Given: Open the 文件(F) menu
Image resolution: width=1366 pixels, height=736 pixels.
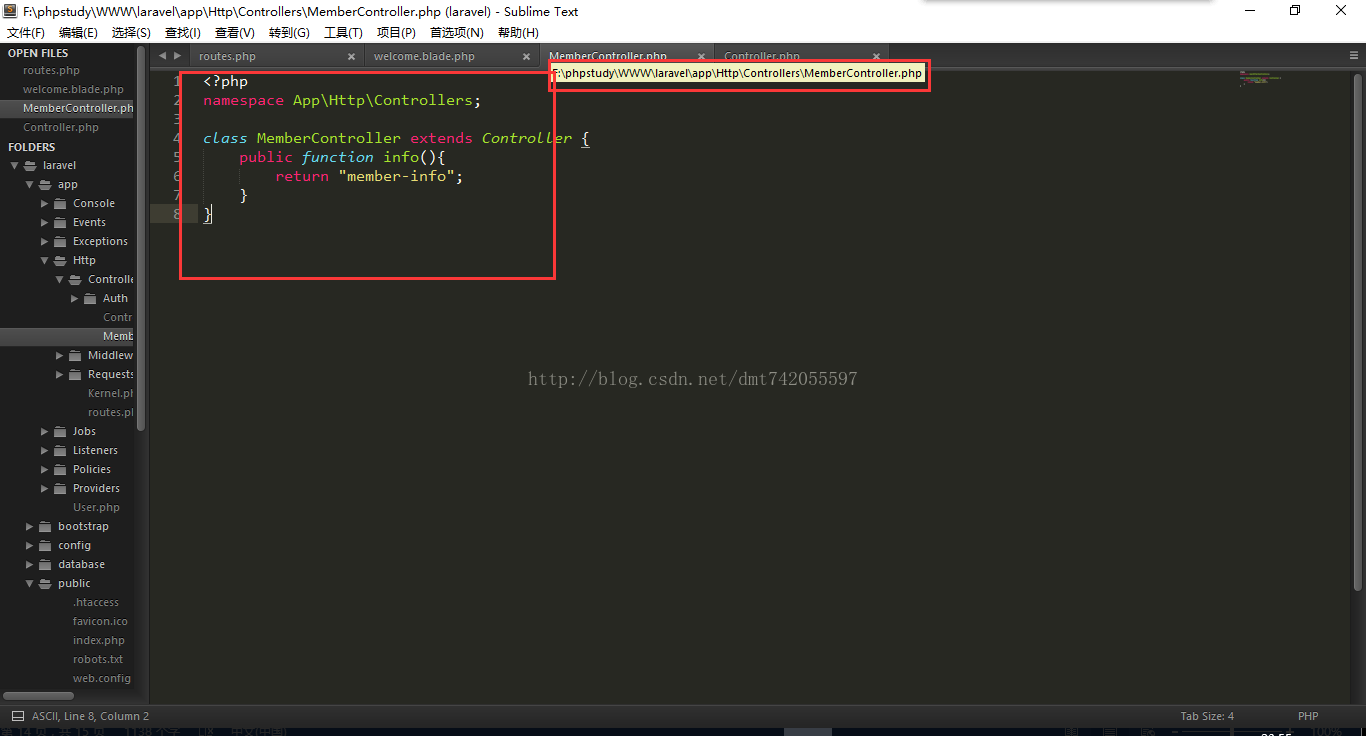Looking at the screenshot, I should [x=26, y=33].
